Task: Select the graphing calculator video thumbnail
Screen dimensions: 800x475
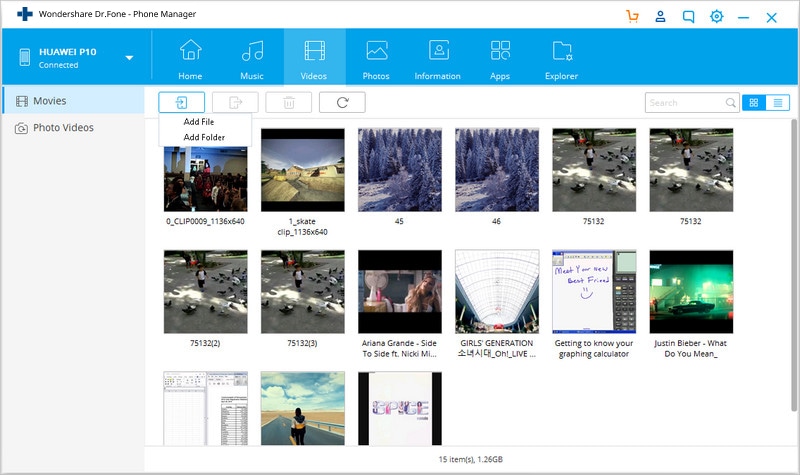Action: [x=594, y=292]
